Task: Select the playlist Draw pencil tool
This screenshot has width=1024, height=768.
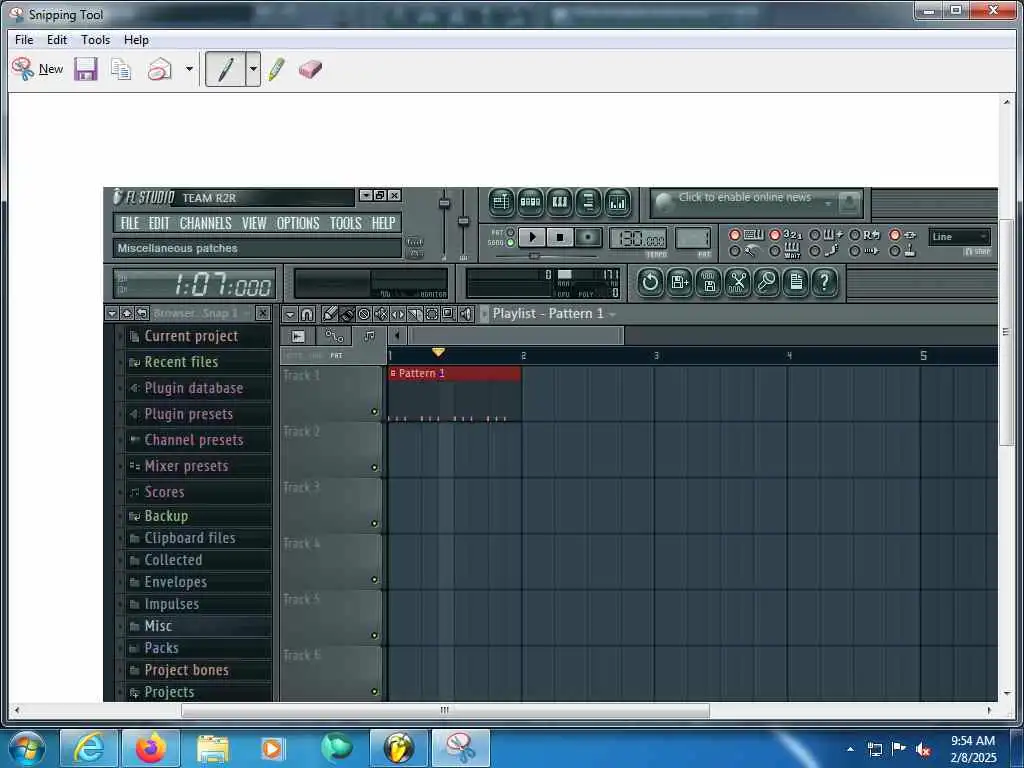Action: [x=330, y=314]
